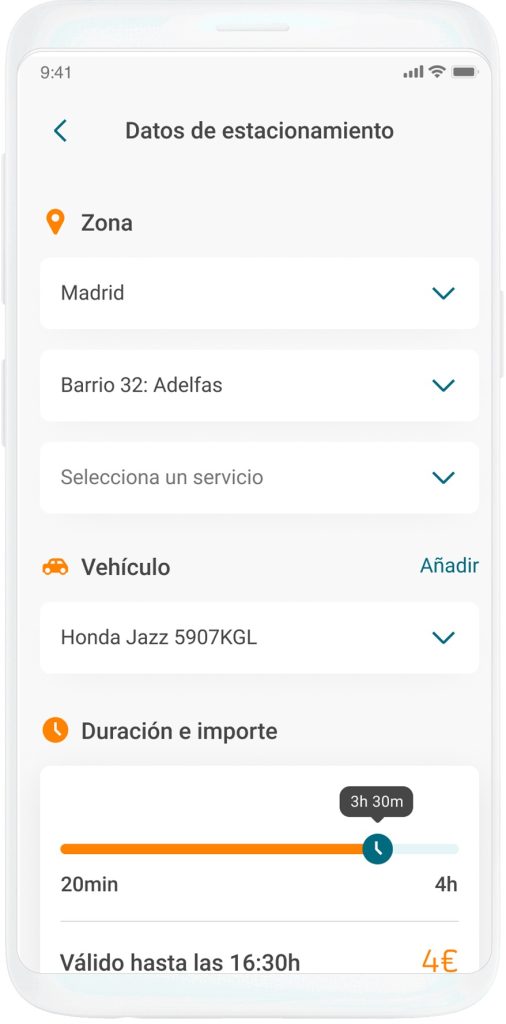
Task: Go back with the left arrow icon
Action: (60, 131)
